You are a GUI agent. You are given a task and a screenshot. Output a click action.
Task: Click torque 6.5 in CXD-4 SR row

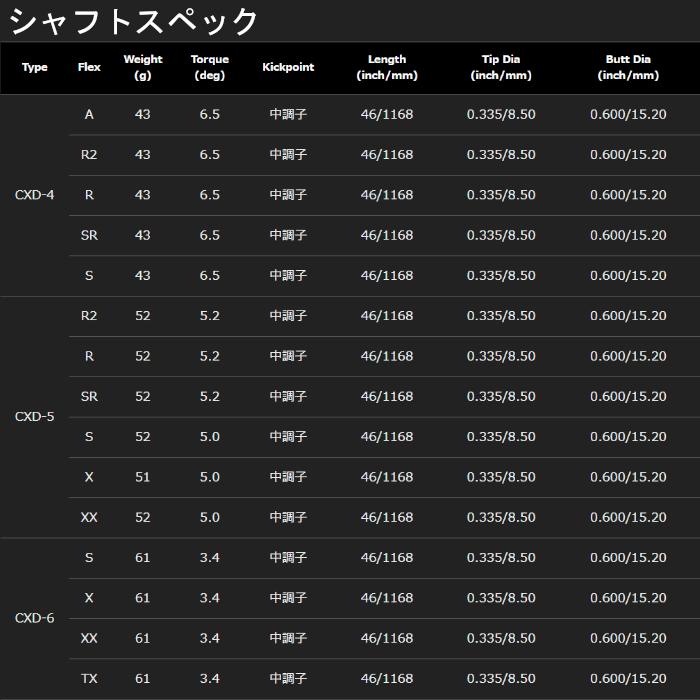click(x=209, y=235)
